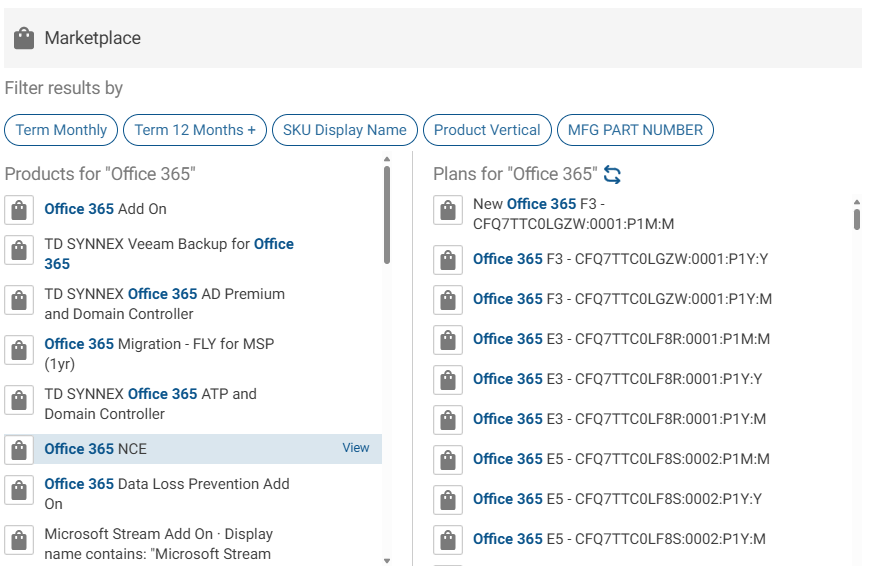Click the Plans for "Office 365" heading
This screenshot has height=566, width=870.
[x=515, y=174]
